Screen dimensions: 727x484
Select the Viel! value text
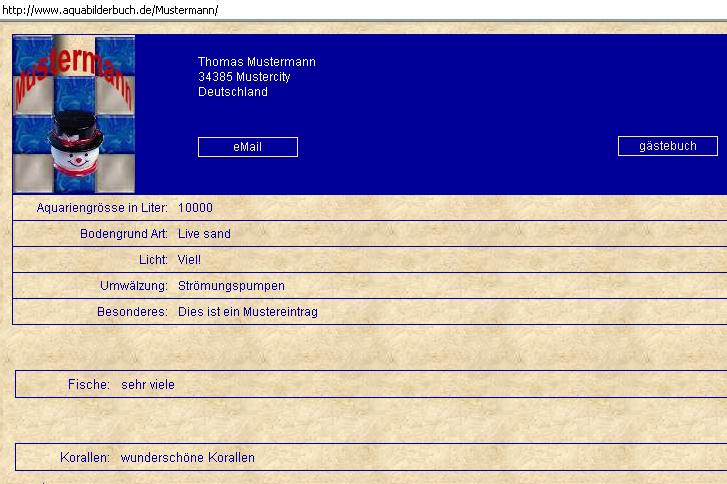point(189,260)
